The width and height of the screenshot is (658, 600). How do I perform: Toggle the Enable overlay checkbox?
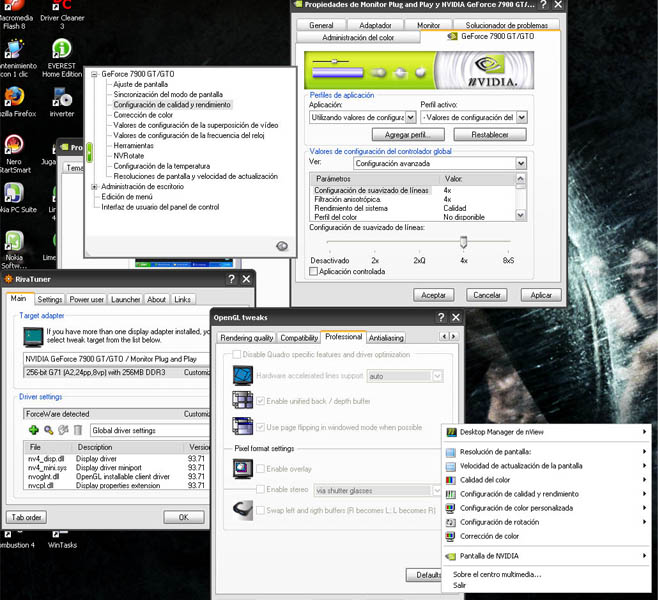pos(260,469)
